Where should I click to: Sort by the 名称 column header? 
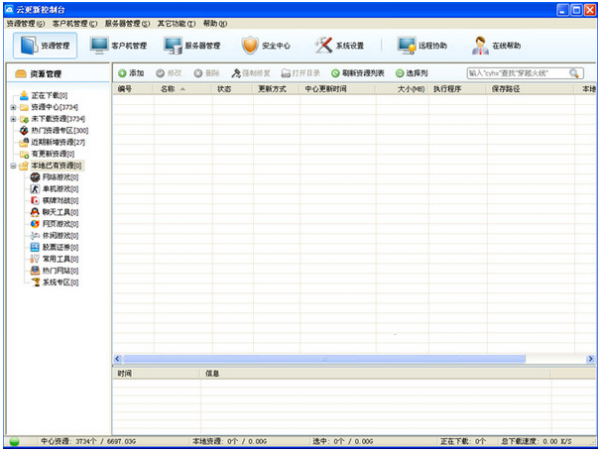coord(183,89)
